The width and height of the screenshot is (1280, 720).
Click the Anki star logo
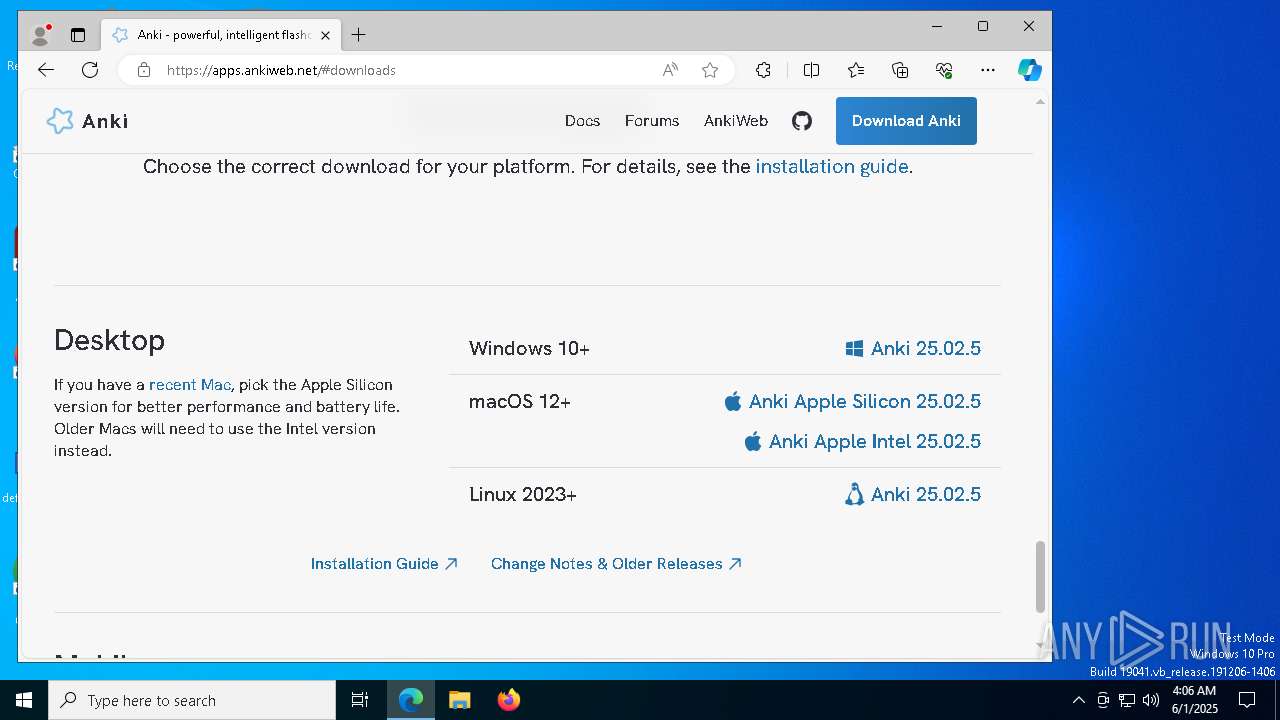(60, 121)
